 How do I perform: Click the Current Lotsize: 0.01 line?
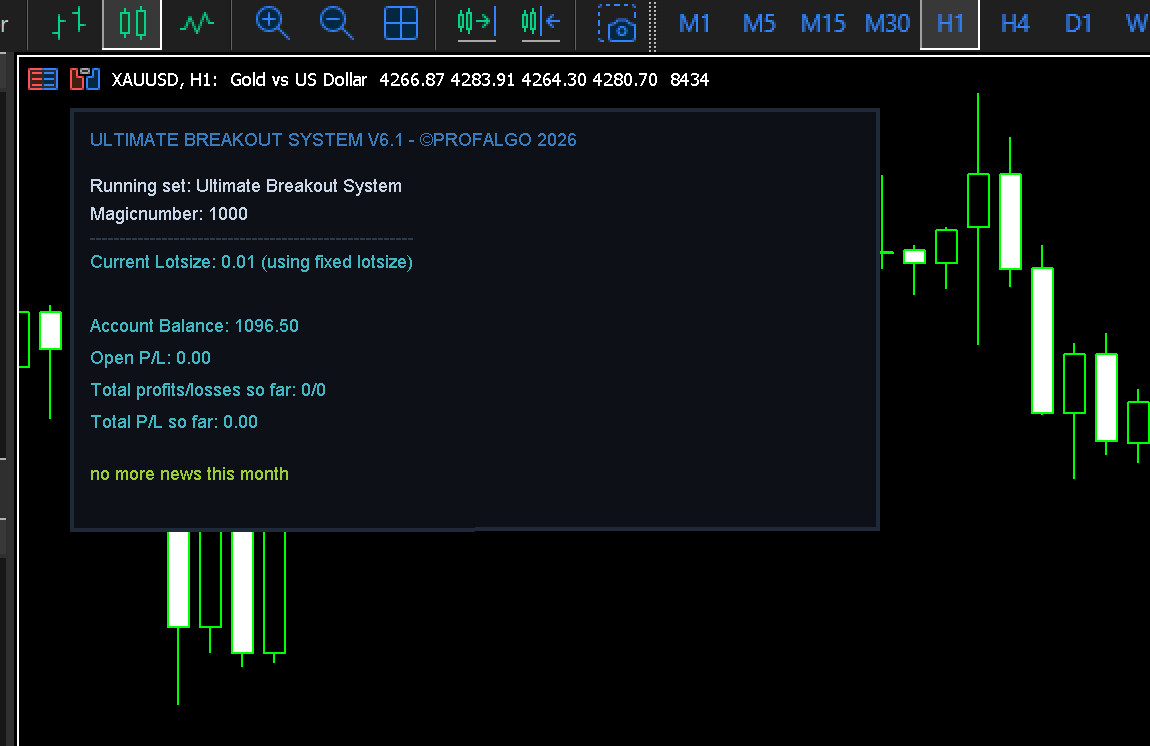click(251, 262)
